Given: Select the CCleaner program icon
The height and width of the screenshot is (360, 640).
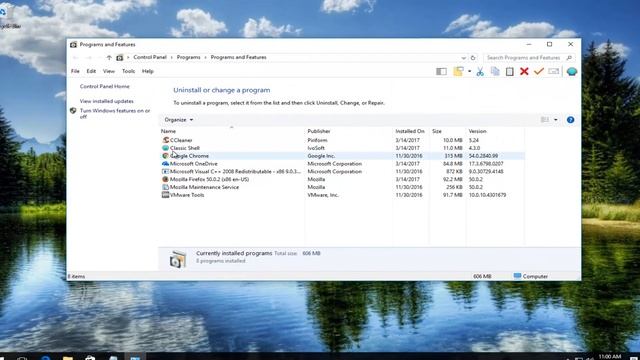Looking at the screenshot, I should pyautogui.click(x=165, y=140).
